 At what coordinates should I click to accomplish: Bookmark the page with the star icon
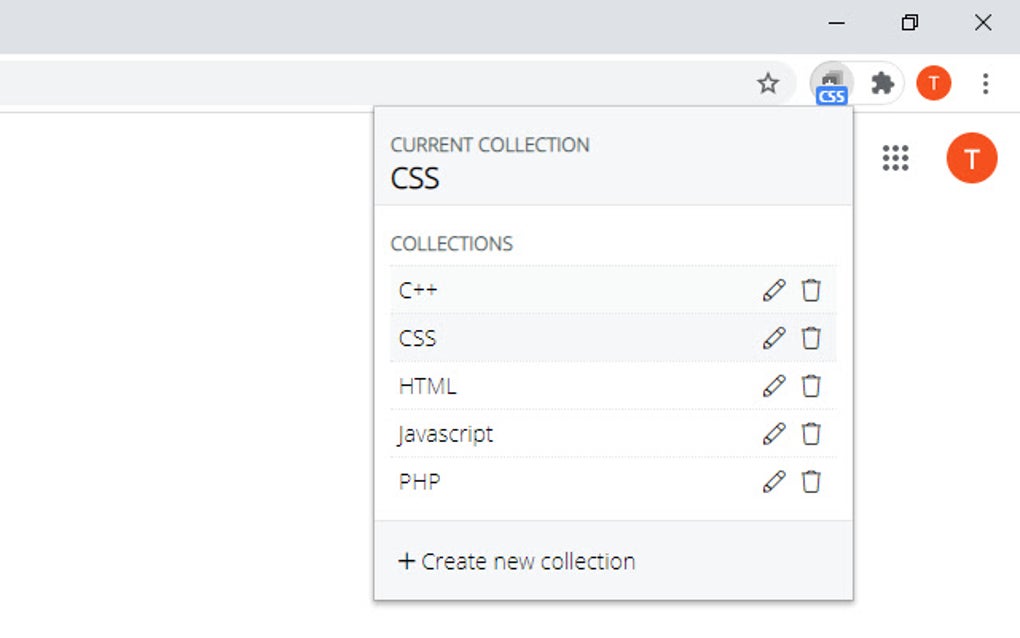click(x=769, y=83)
